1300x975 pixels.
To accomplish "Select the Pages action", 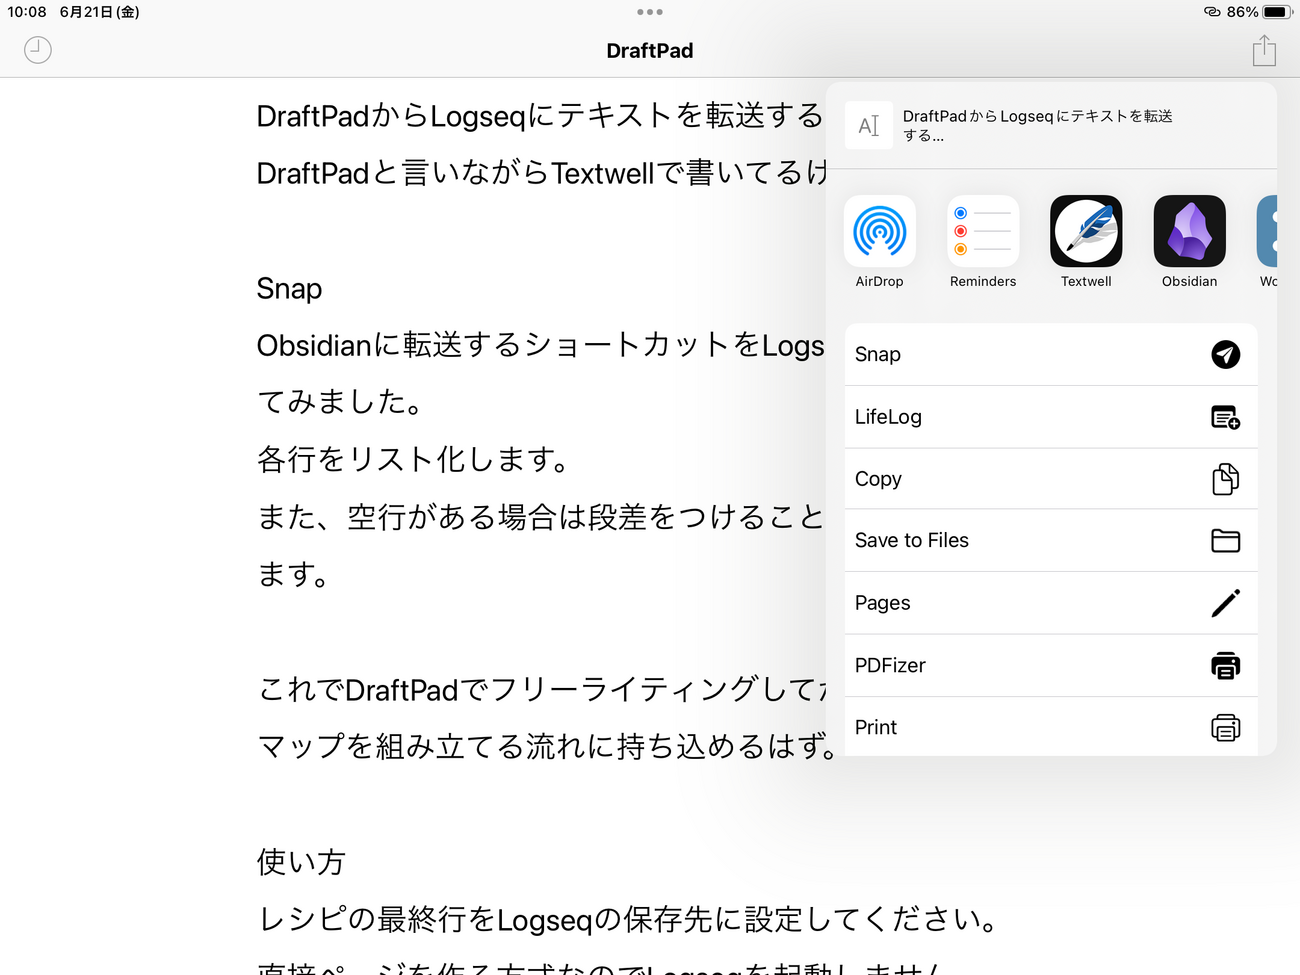I will pyautogui.click(x=1051, y=603).
